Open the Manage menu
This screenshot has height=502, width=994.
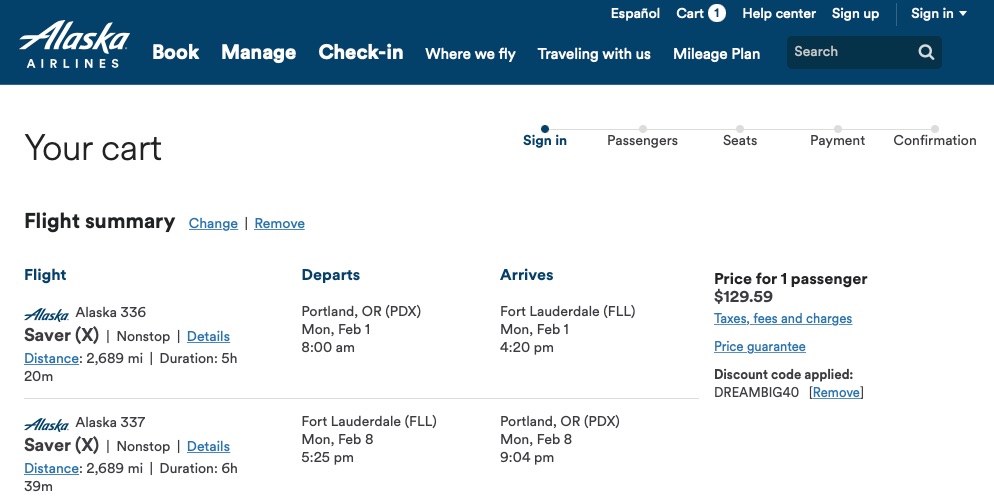(x=258, y=52)
